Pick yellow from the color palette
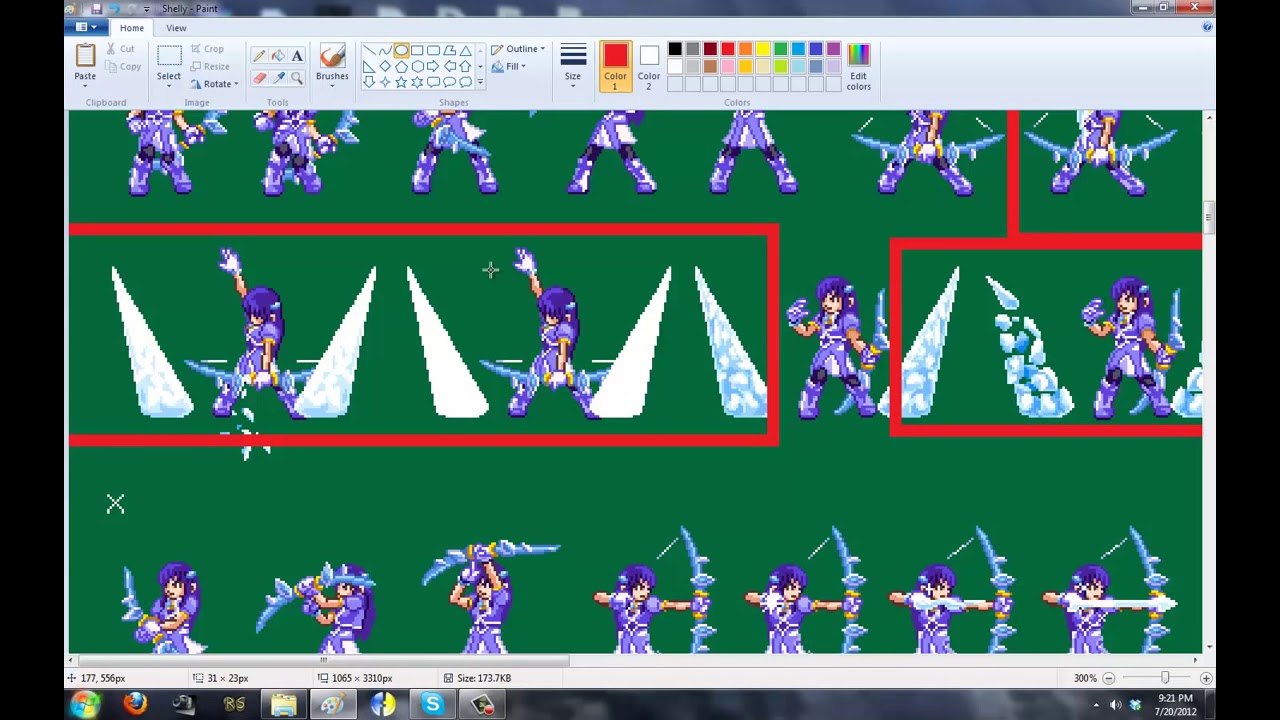The width and height of the screenshot is (1280, 720). tap(763, 49)
